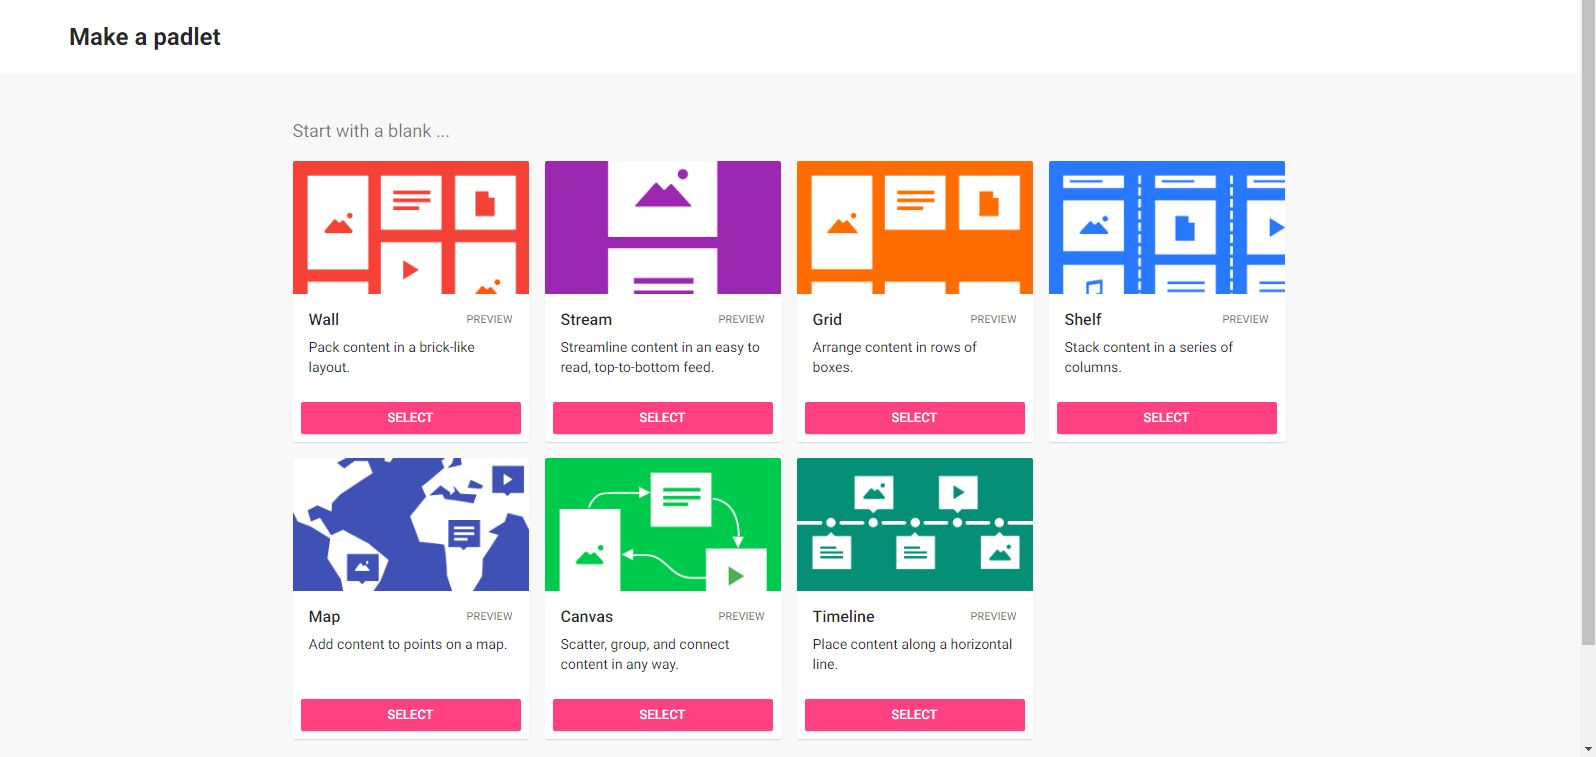Click the Map layout thumbnail image
This screenshot has height=757, width=1596.
tap(410, 524)
